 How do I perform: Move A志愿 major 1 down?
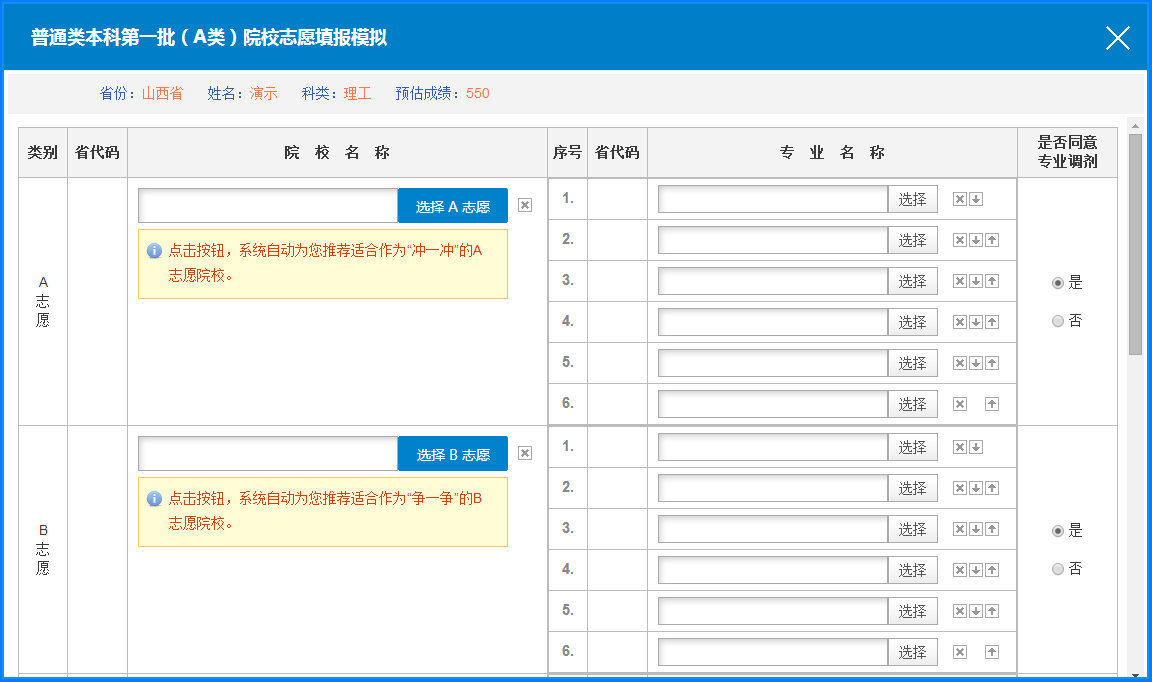click(x=976, y=199)
